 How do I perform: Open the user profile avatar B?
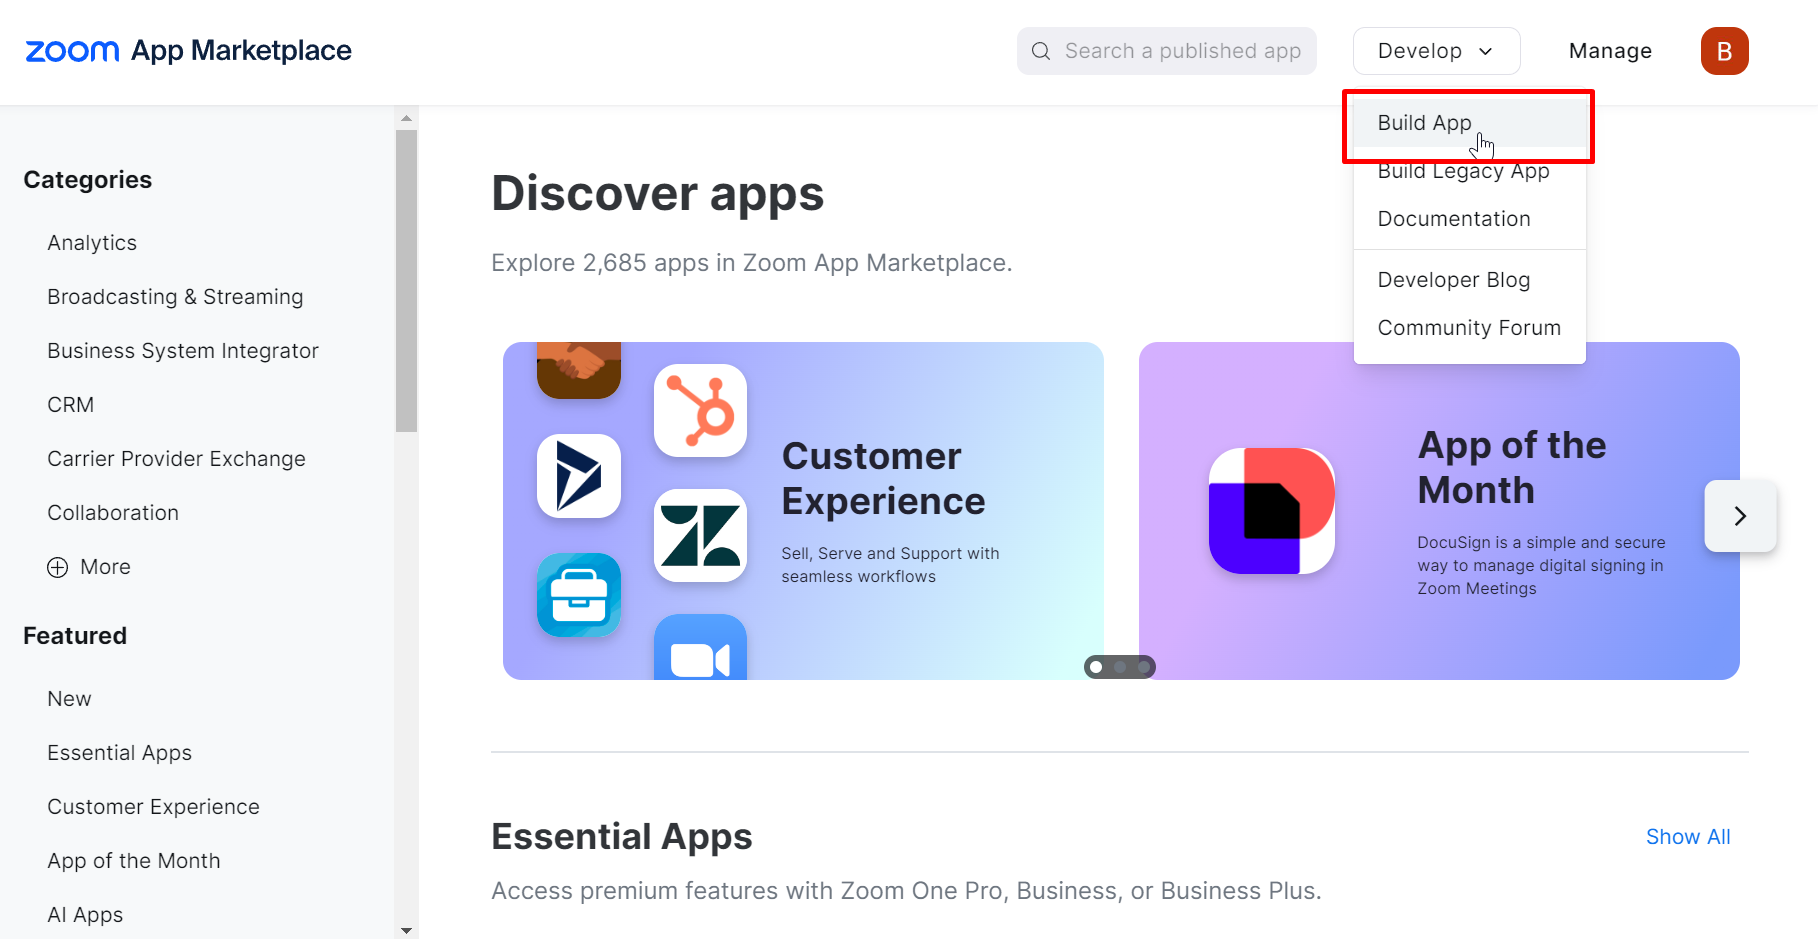click(1724, 51)
